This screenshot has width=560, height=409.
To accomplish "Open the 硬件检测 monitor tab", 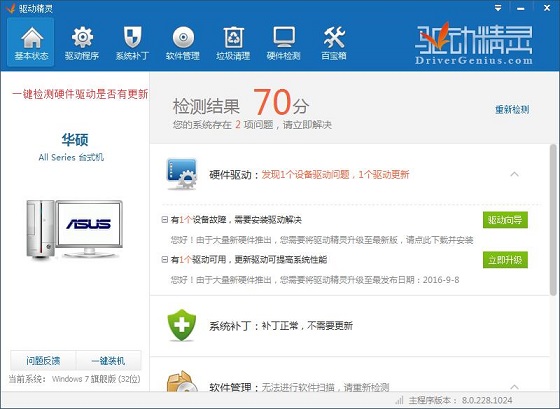I will pos(283,43).
